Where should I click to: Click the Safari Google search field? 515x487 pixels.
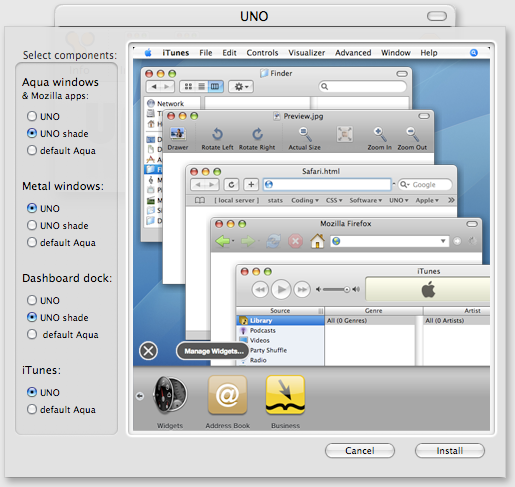(425, 184)
